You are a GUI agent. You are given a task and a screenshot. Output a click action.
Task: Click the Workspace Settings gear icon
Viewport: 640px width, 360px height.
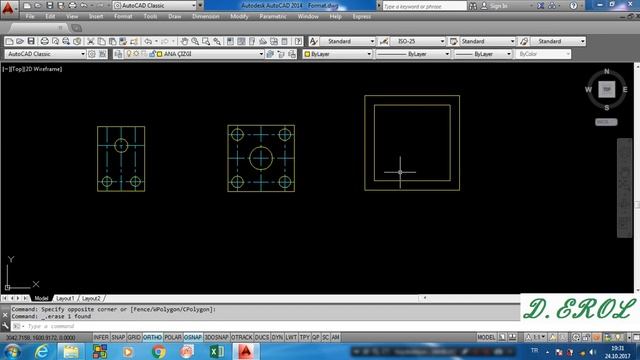91,54
